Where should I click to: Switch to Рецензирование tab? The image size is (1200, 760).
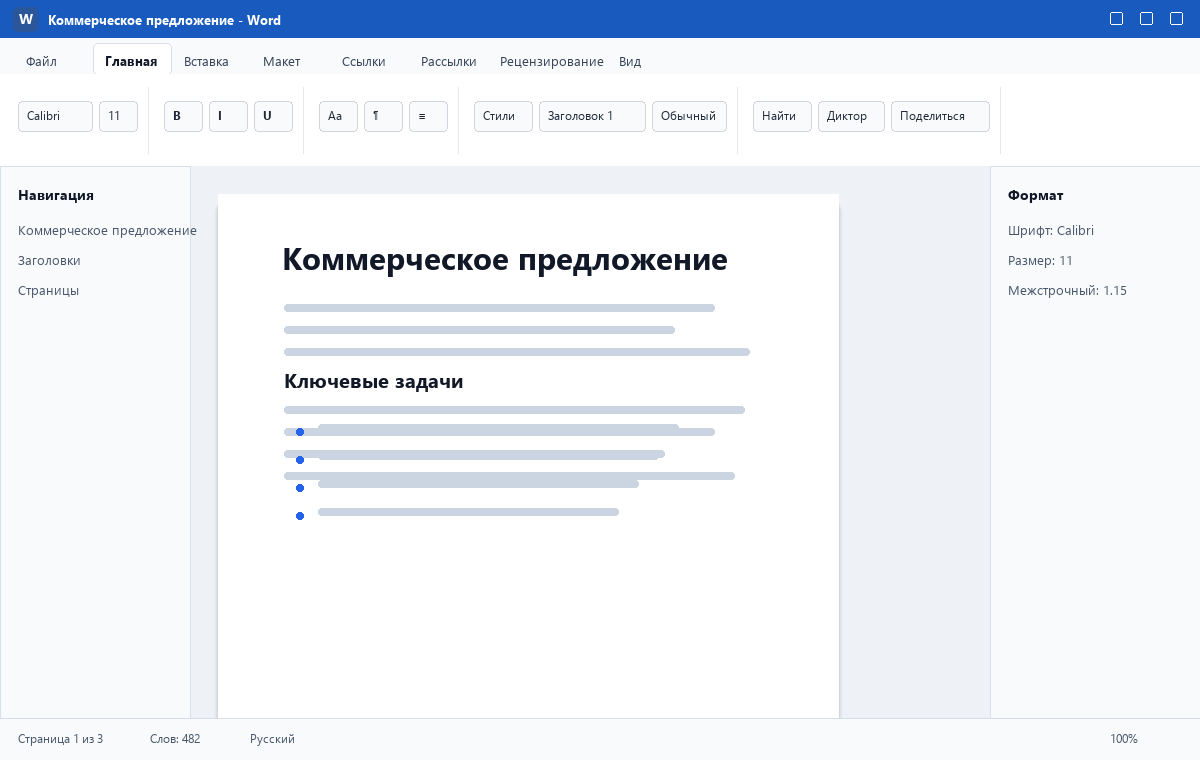[552, 61]
